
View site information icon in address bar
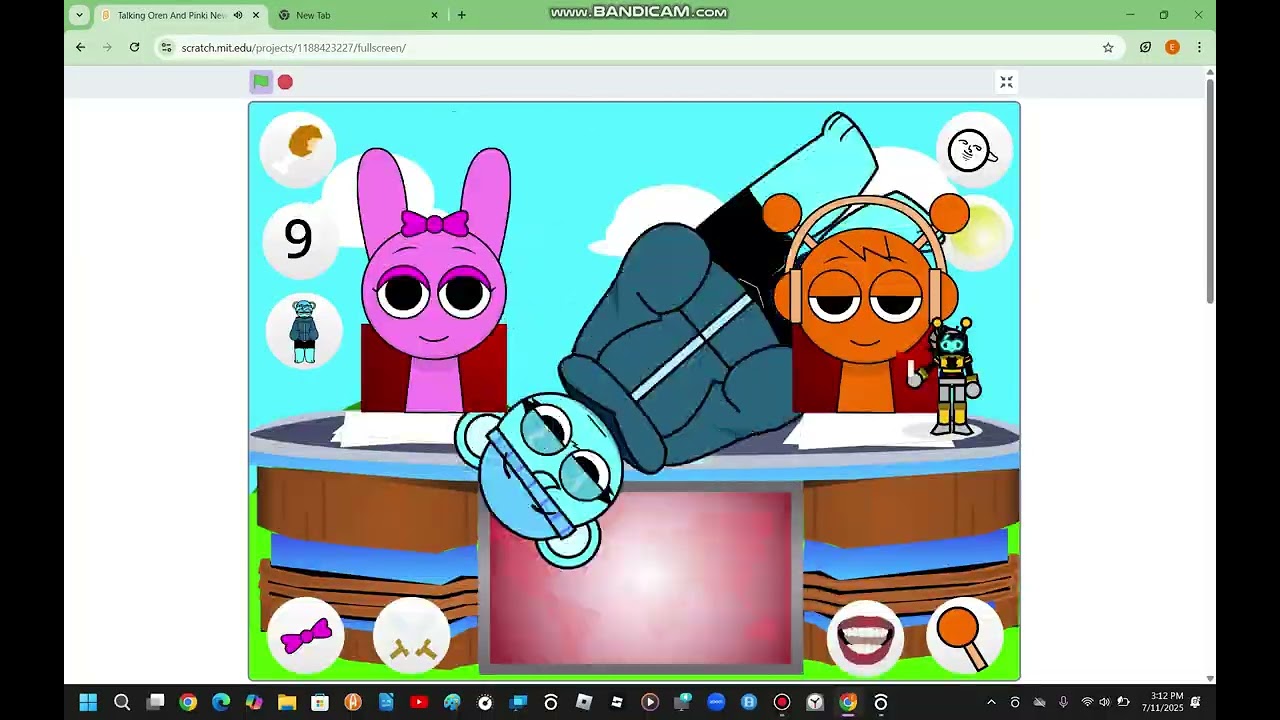166,47
